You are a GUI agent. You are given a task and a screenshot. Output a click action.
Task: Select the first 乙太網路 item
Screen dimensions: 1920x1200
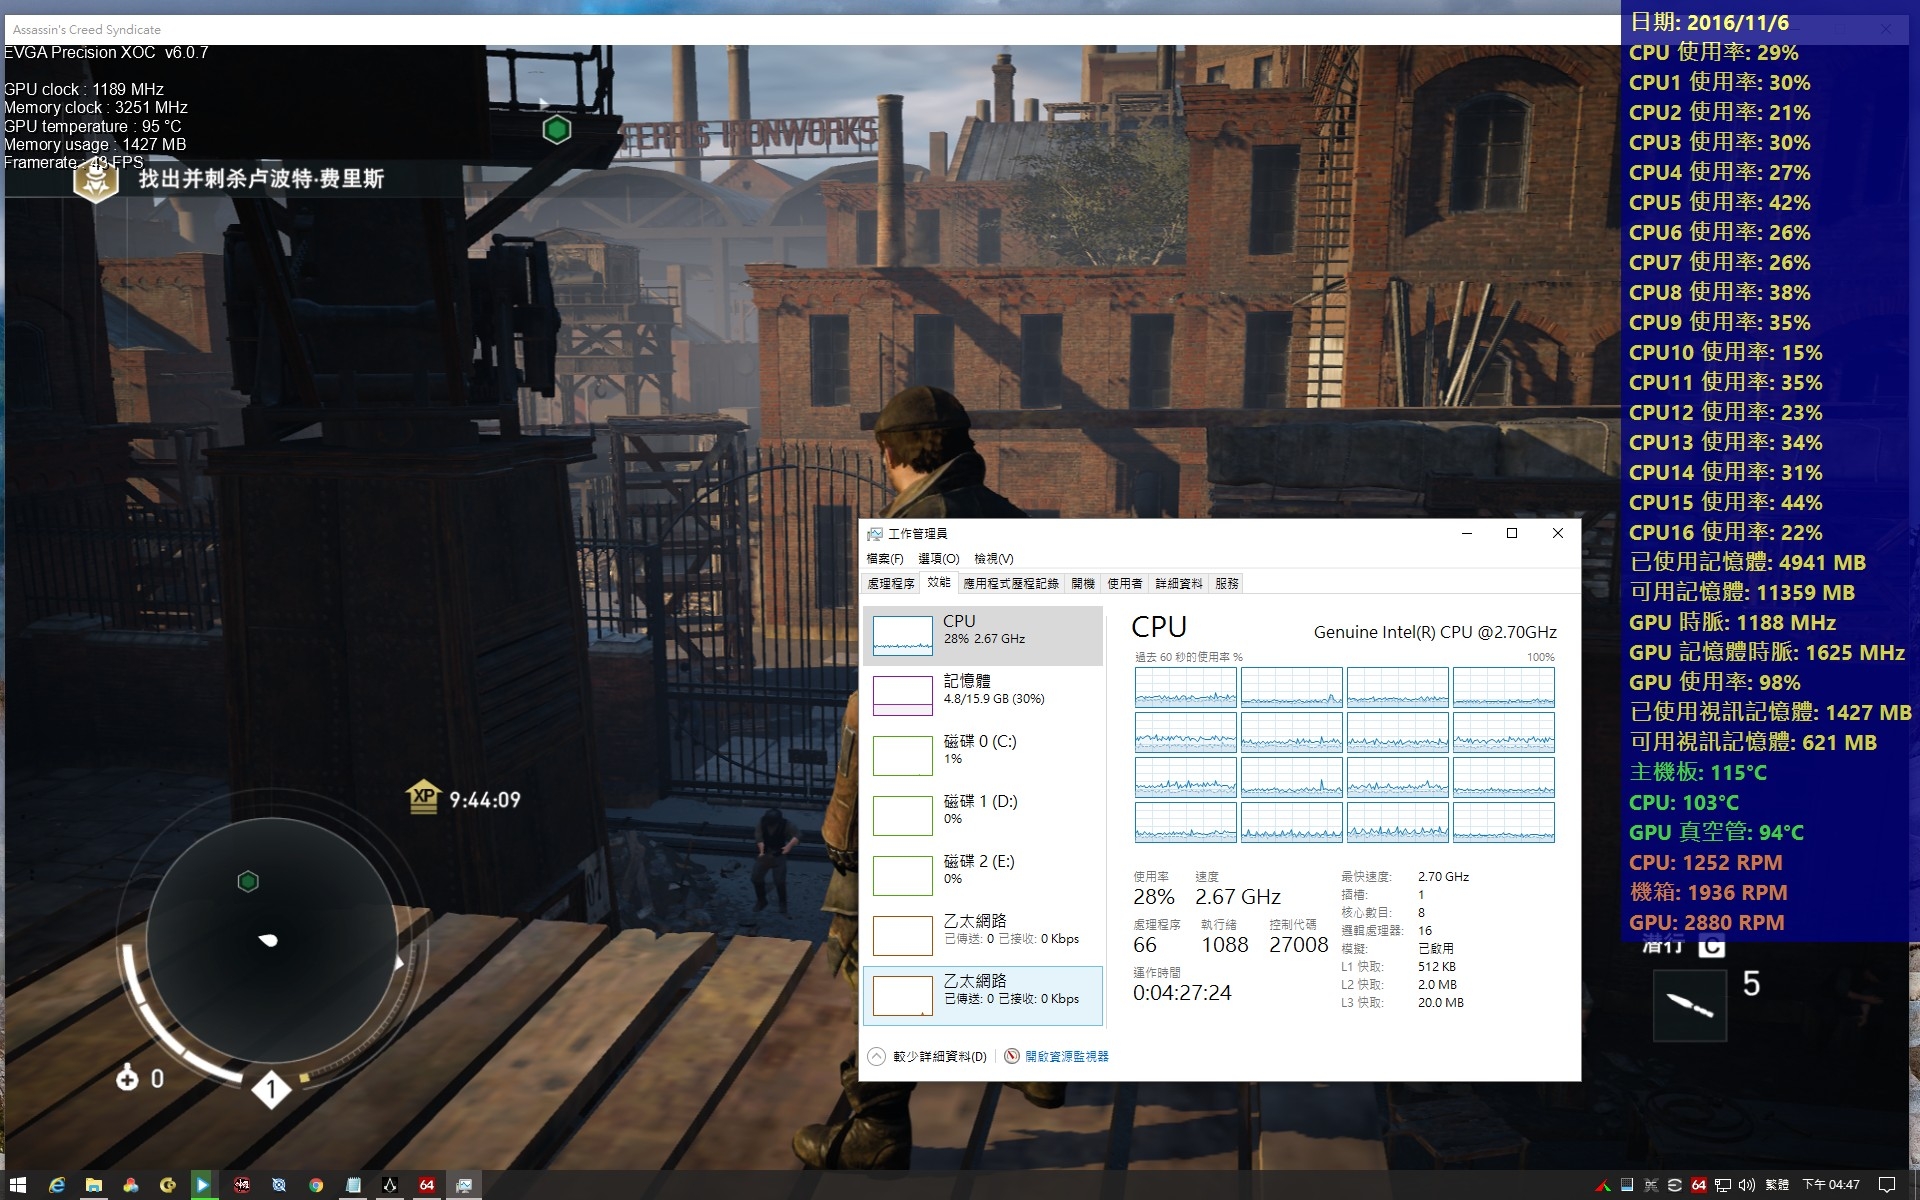tap(983, 936)
